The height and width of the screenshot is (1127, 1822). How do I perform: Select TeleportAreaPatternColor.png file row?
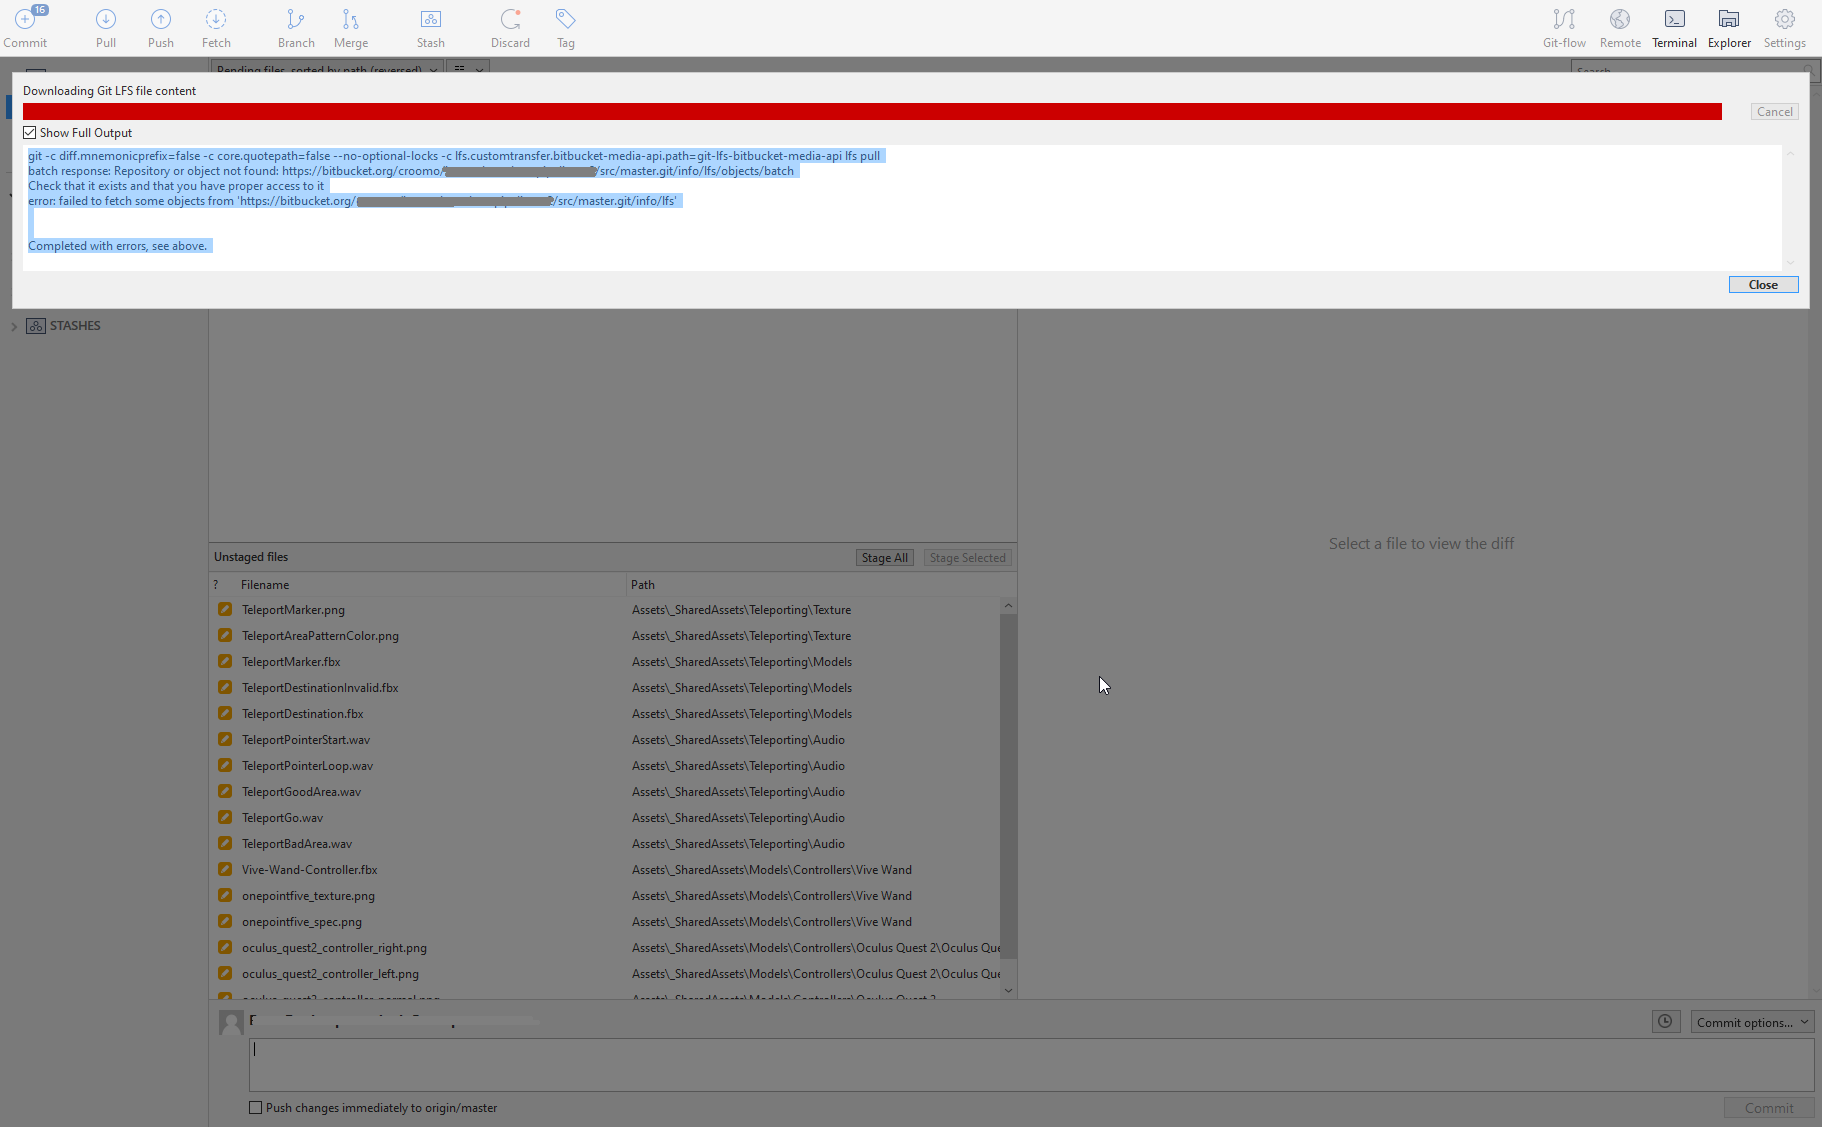pos(605,636)
